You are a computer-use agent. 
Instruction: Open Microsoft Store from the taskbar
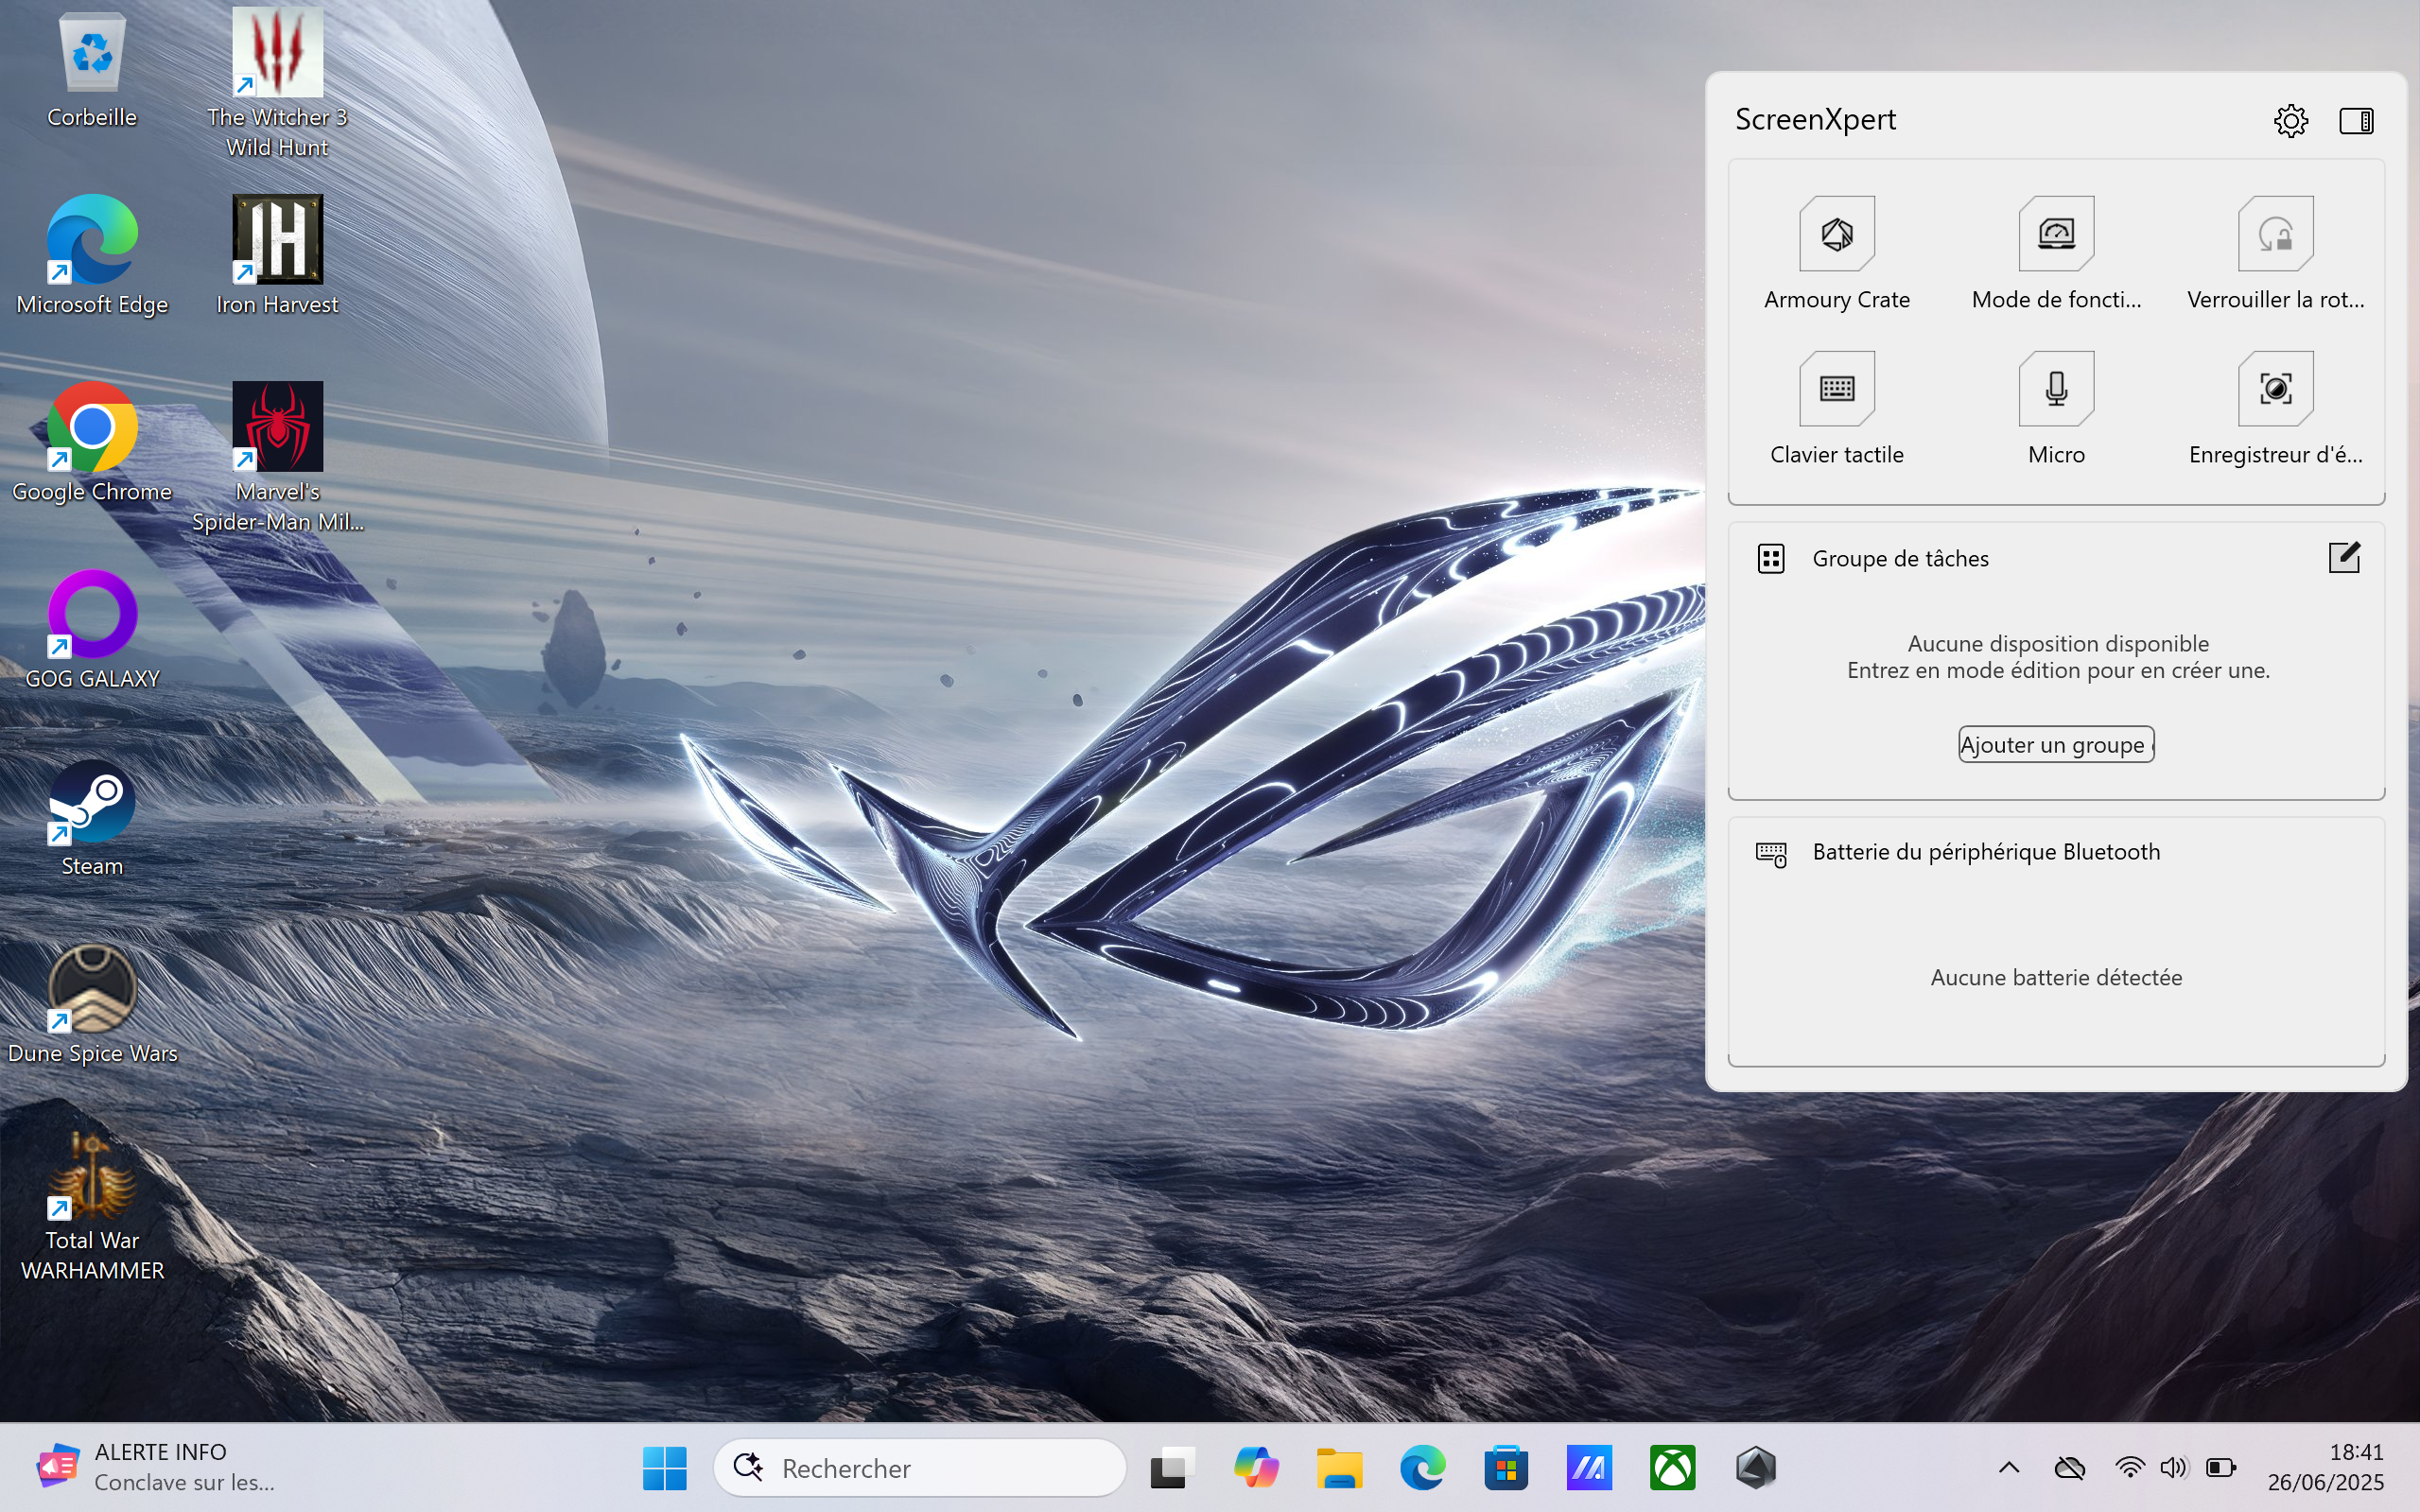pyautogui.click(x=1506, y=1468)
